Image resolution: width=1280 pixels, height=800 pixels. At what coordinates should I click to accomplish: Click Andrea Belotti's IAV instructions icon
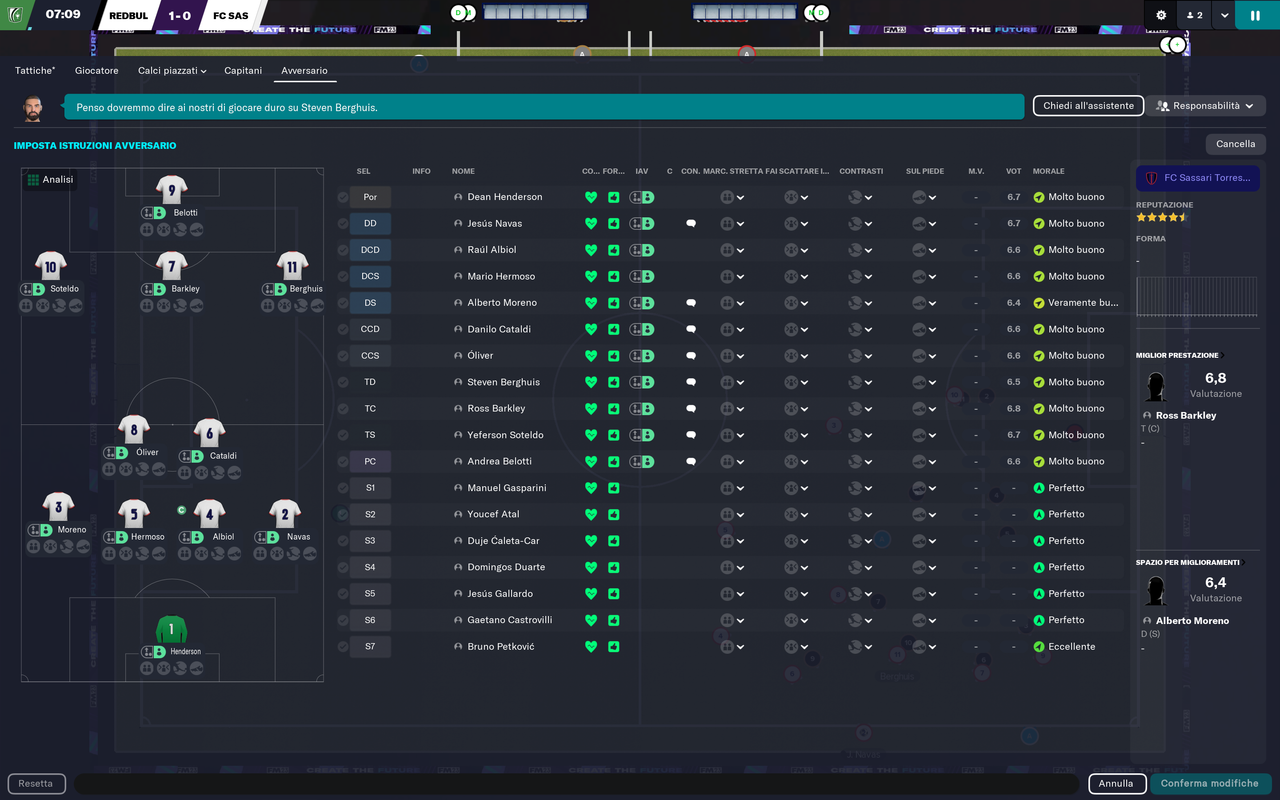pyautogui.click(x=642, y=462)
